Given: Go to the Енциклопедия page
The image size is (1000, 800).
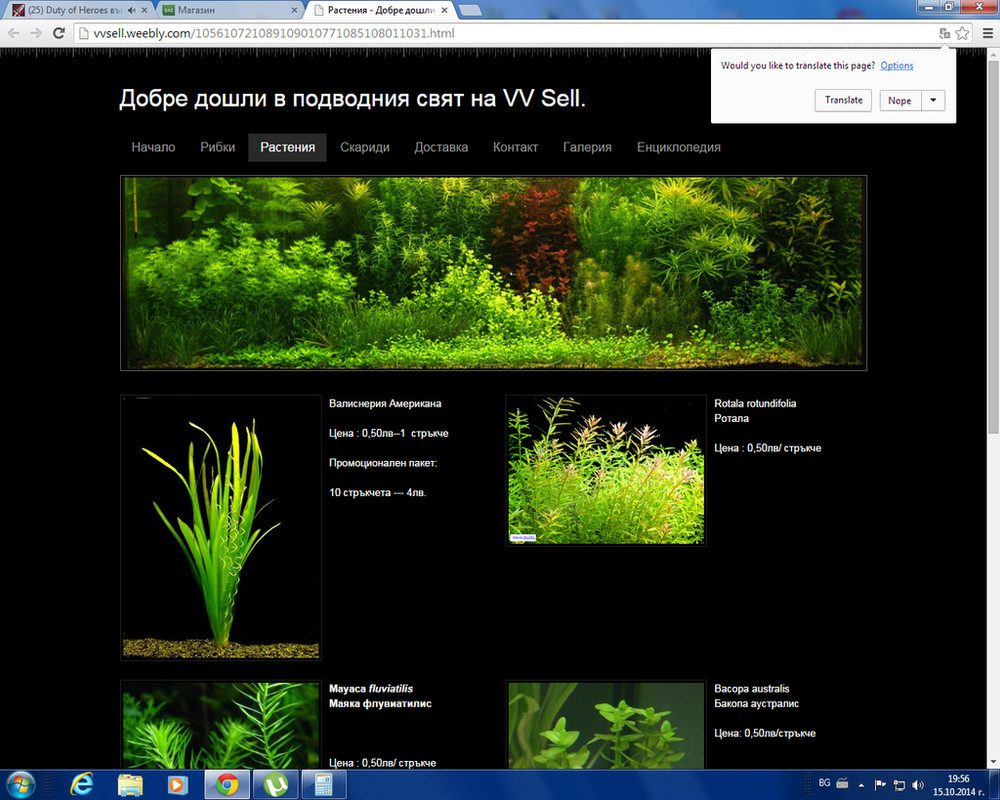Looking at the screenshot, I should (678, 147).
